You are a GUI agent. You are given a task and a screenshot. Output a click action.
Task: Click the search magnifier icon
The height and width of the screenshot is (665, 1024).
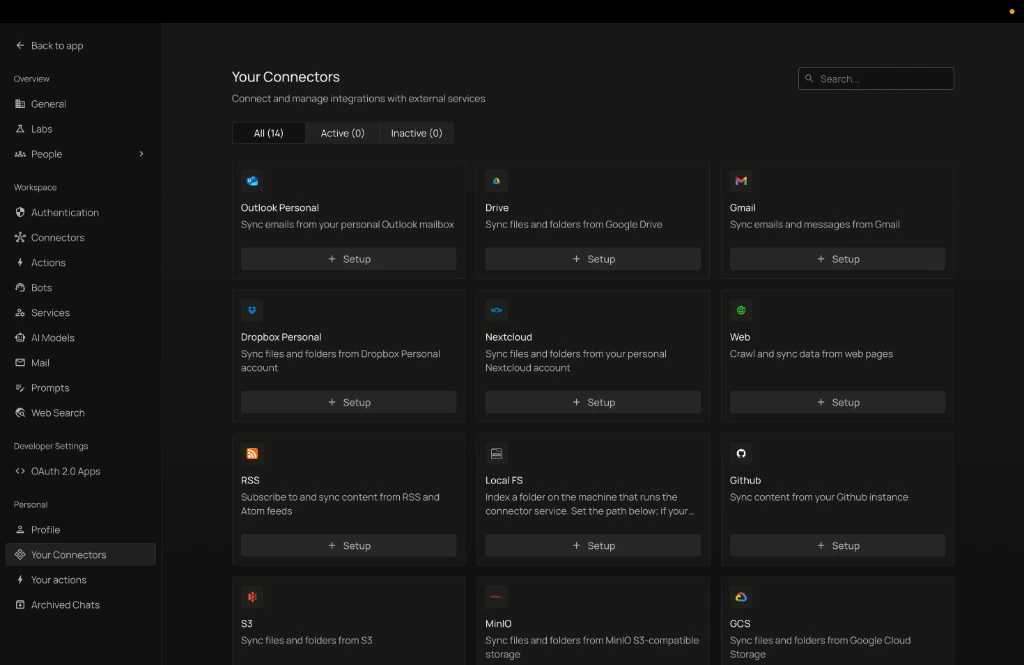point(809,78)
